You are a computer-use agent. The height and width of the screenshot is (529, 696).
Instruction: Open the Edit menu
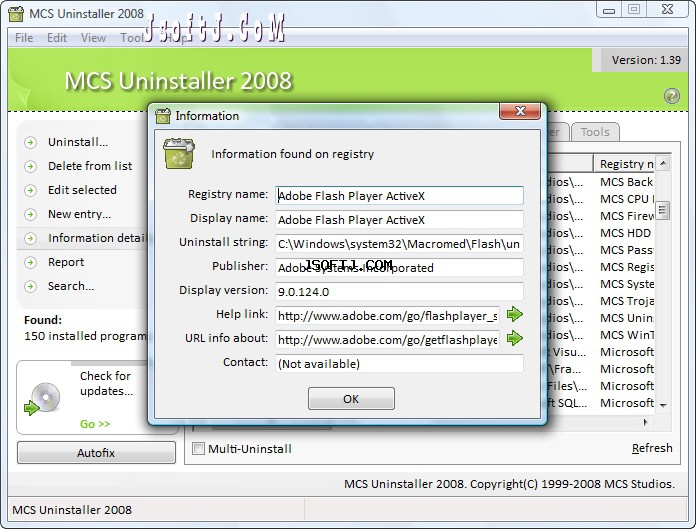point(57,38)
